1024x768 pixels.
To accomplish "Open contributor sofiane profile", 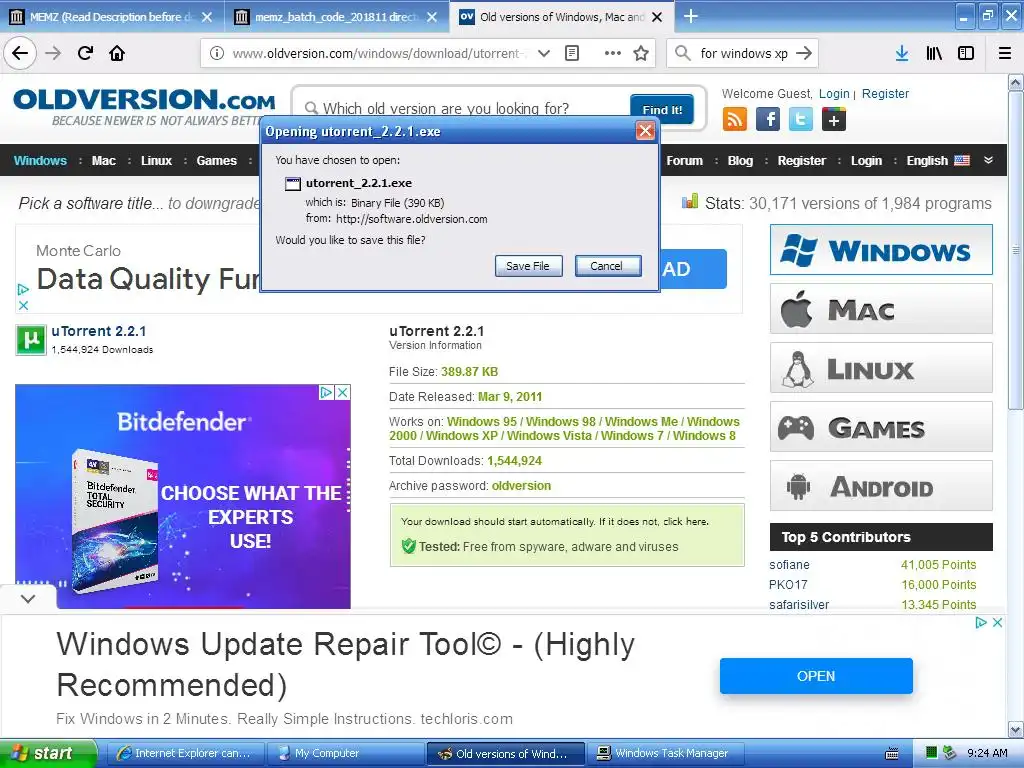I will tap(789, 565).
